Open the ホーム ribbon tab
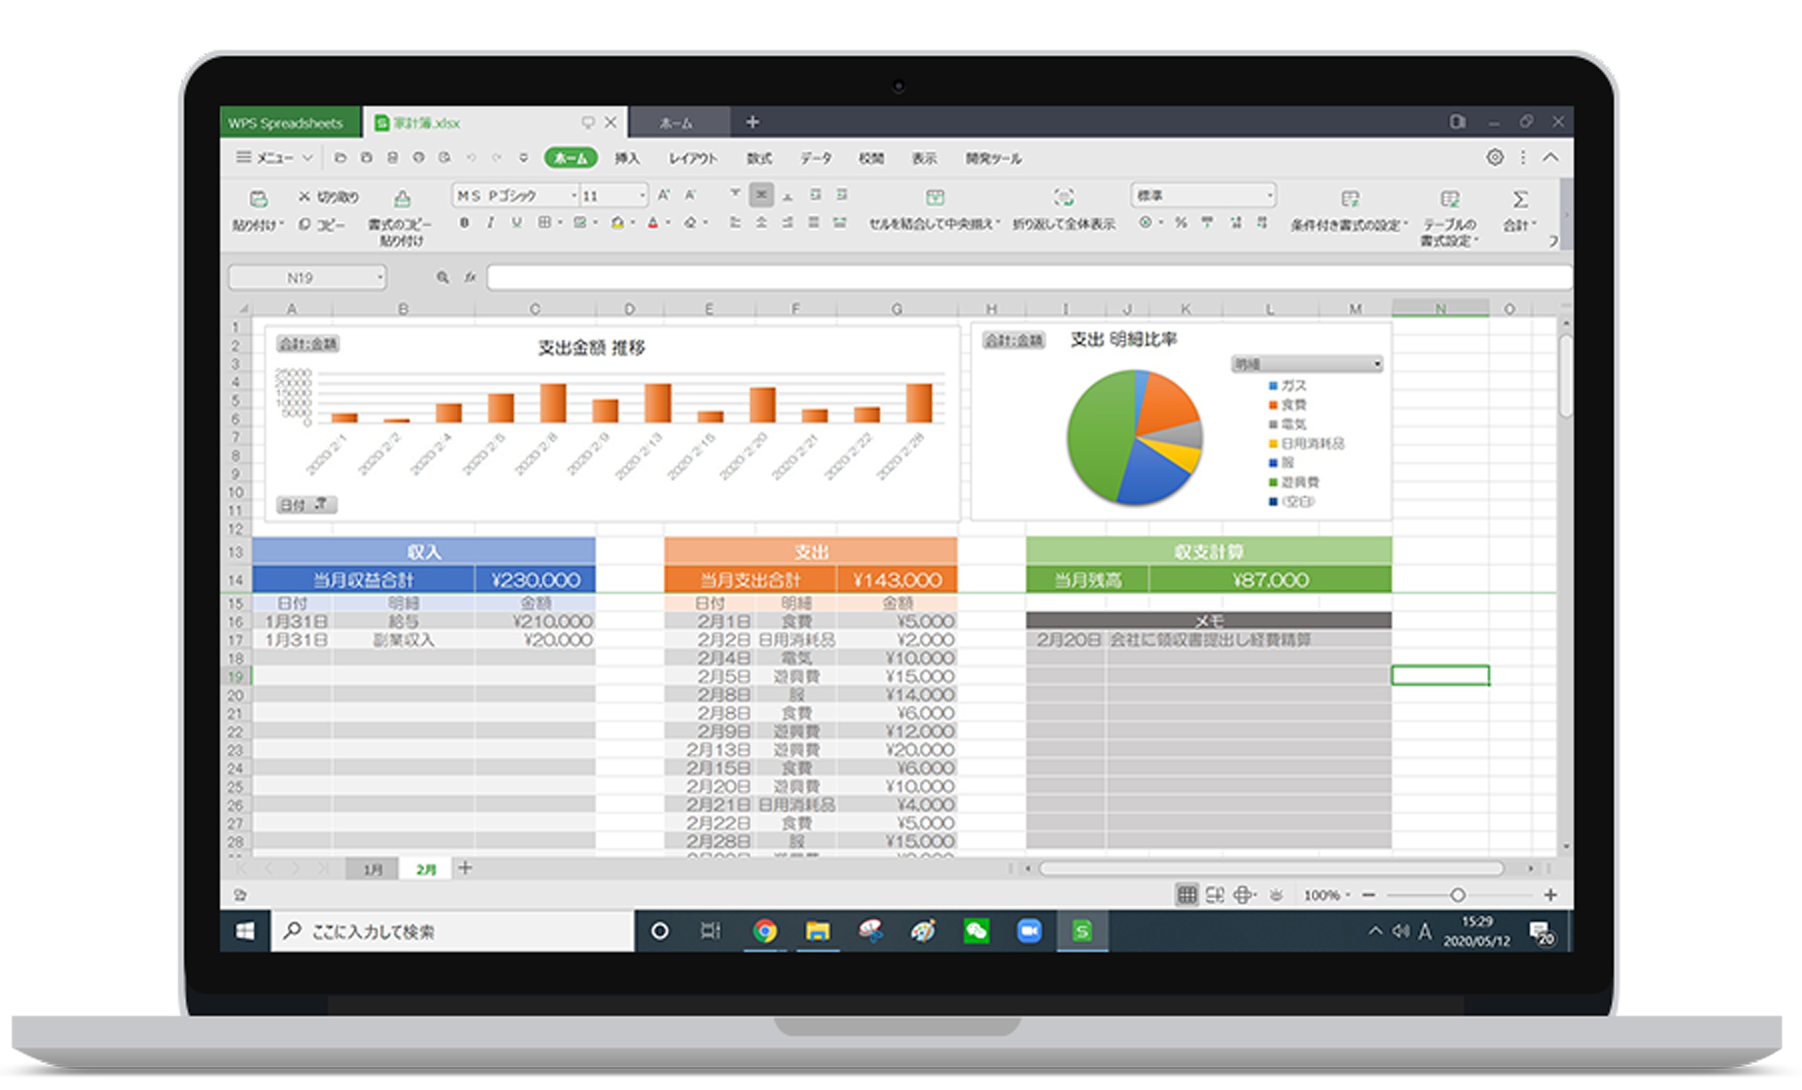The image size is (1802, 1090). tap(571, 158)
